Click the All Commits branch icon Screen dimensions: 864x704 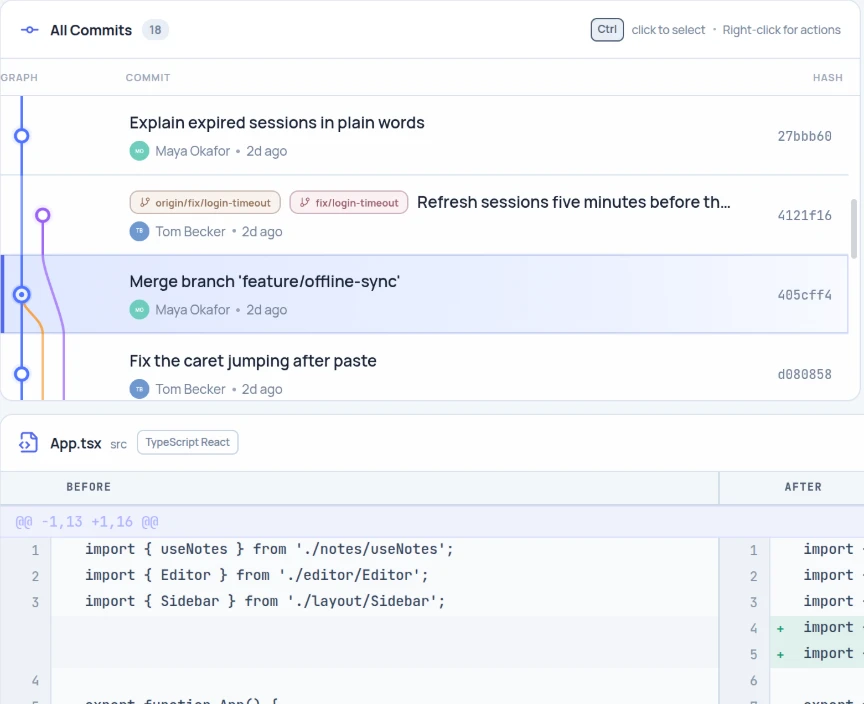click(29, 30)
